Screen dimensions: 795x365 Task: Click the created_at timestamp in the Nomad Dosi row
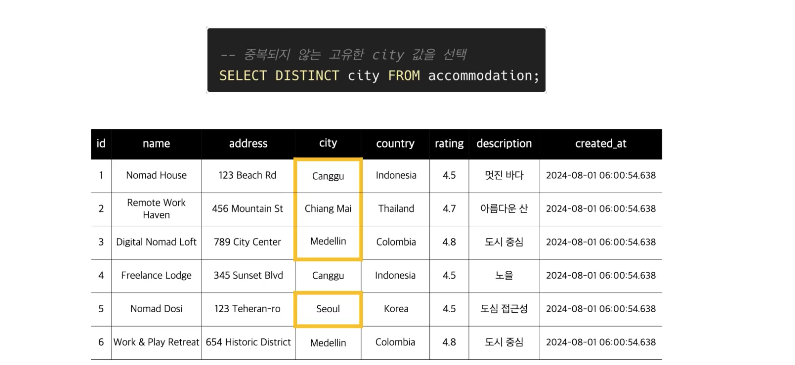601,309
